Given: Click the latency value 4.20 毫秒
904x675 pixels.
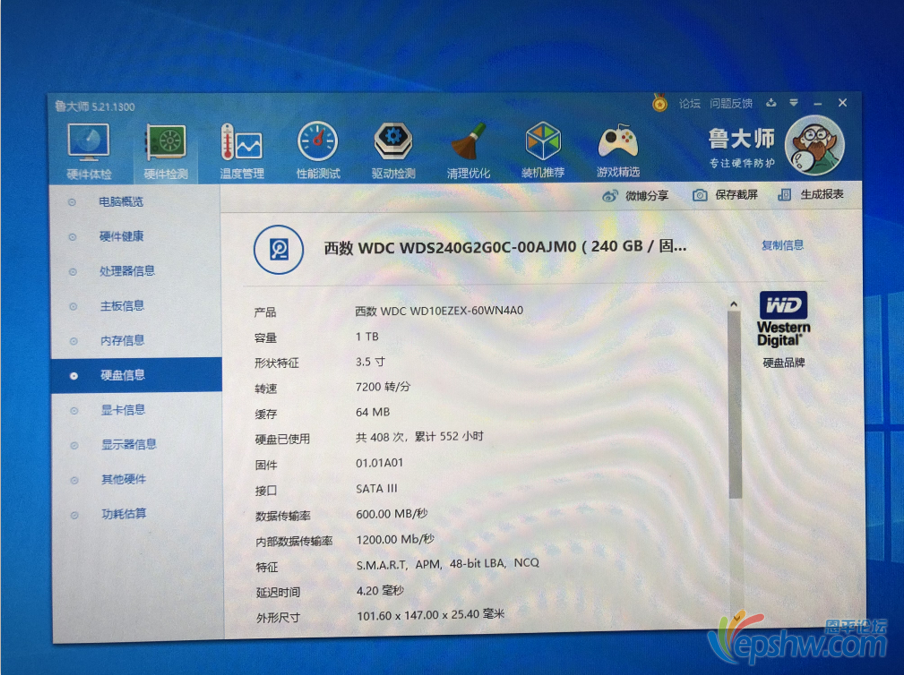Looking at the screenshot, I should (x=380, y=591).
